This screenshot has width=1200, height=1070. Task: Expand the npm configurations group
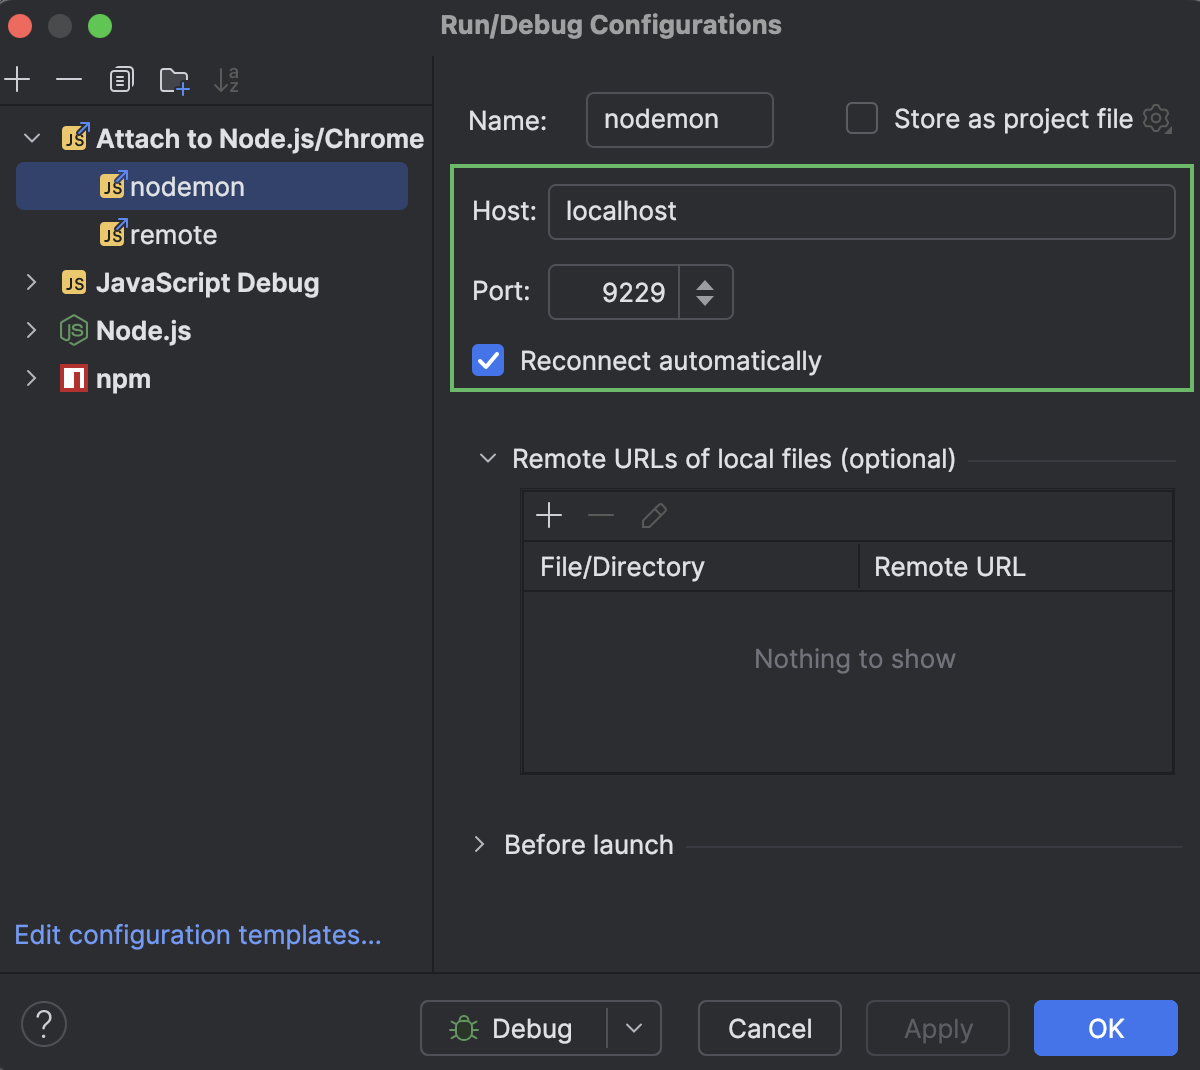click(x=31, y=378)
